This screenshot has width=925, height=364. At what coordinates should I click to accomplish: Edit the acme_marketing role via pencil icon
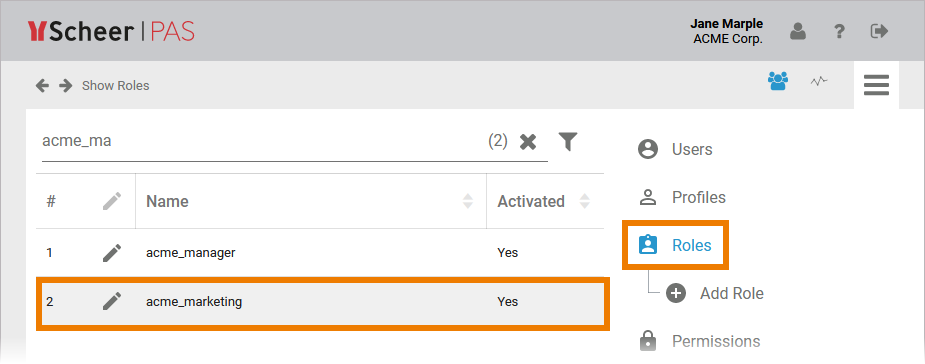click(x=111, y=301)
